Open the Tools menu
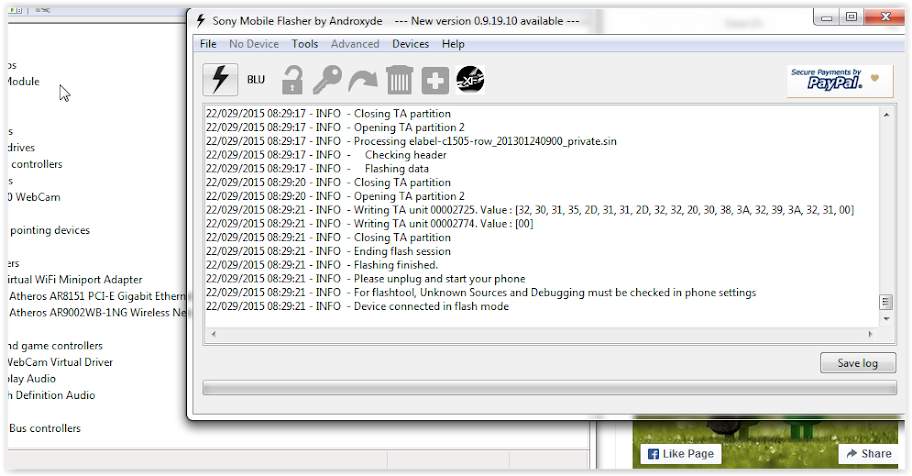Viewport: 912px width, 476px height. pos(305,44)
